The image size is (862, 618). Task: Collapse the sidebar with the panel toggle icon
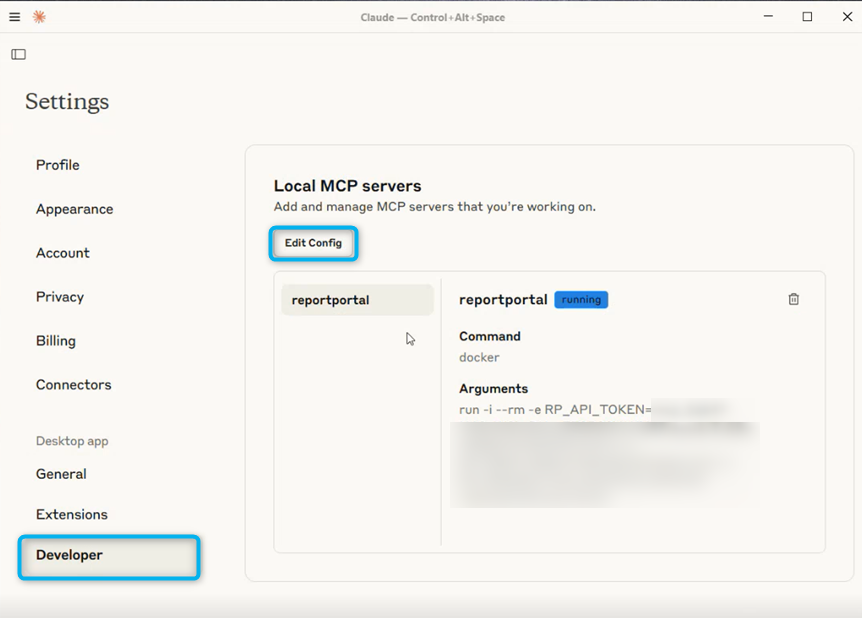tap(18, 54)
